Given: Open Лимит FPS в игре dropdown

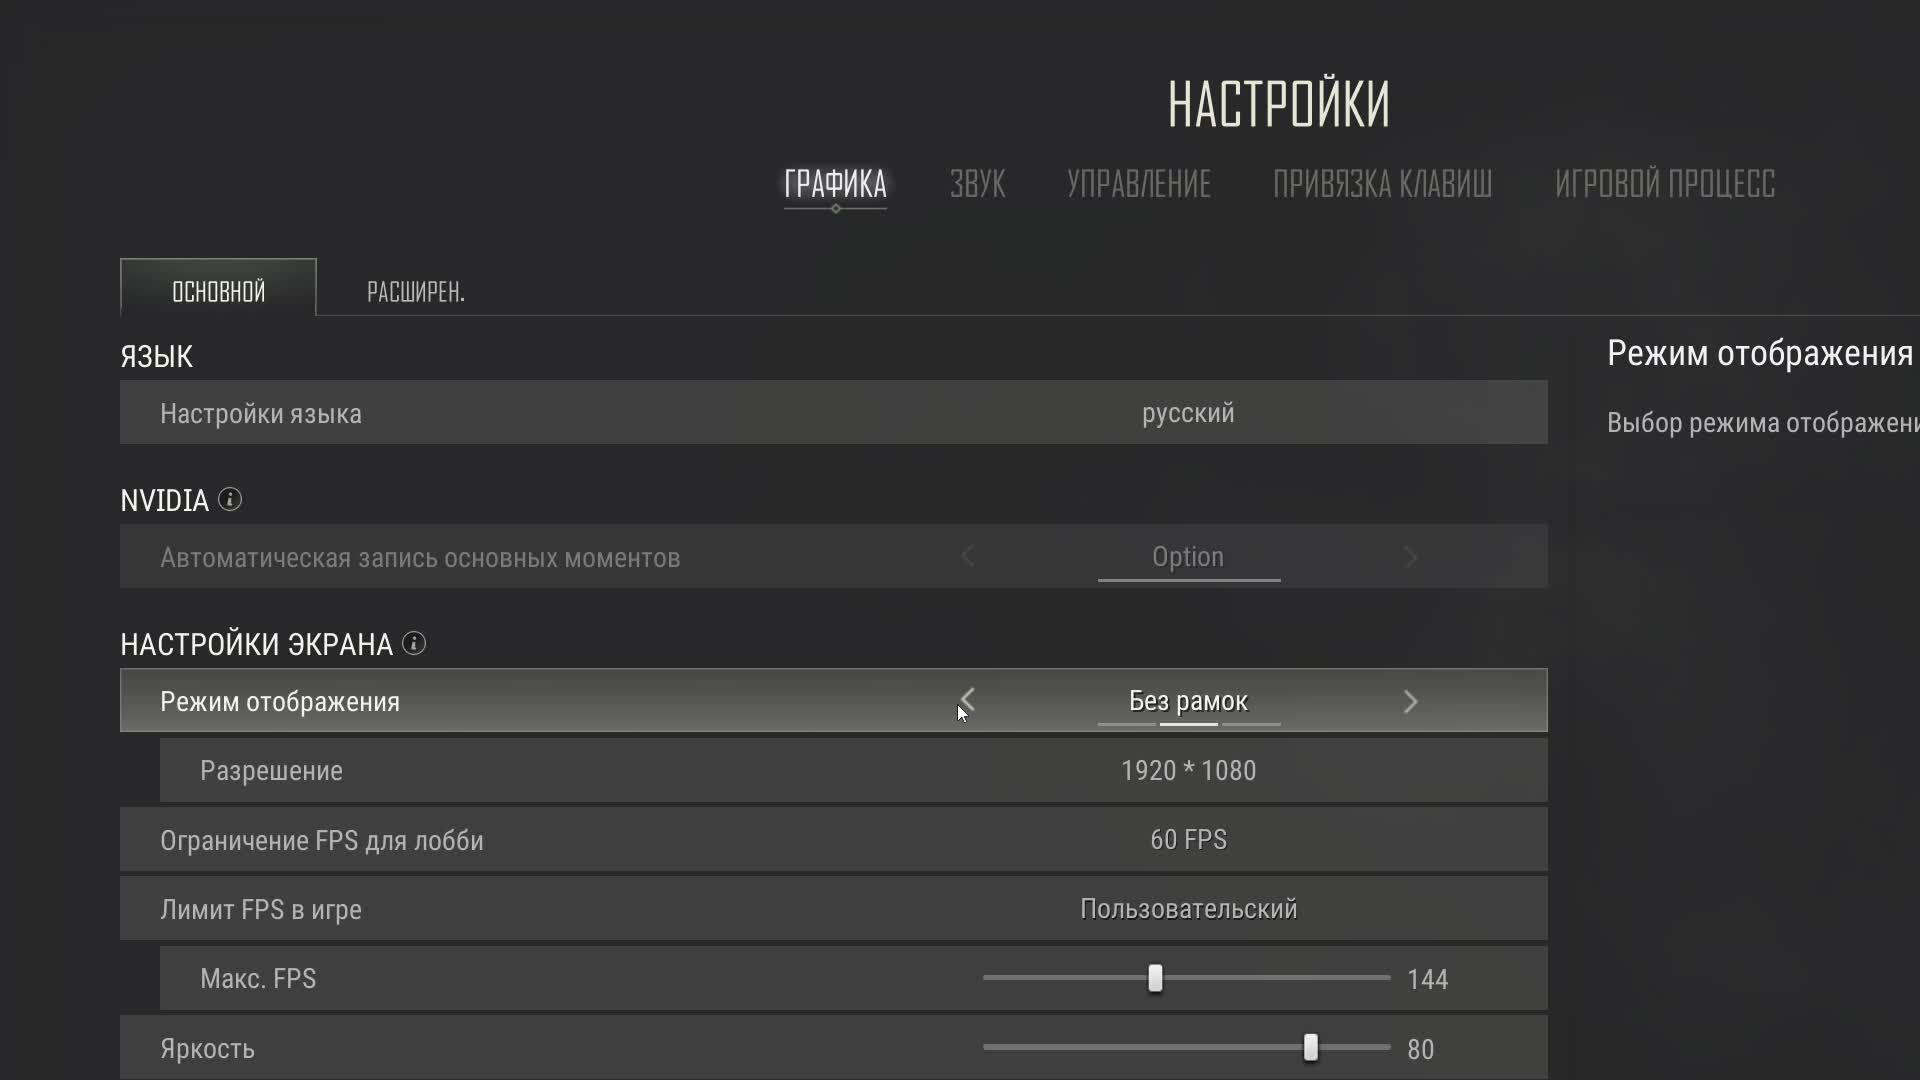Looking at the screenshot, I should (1188, 909).
